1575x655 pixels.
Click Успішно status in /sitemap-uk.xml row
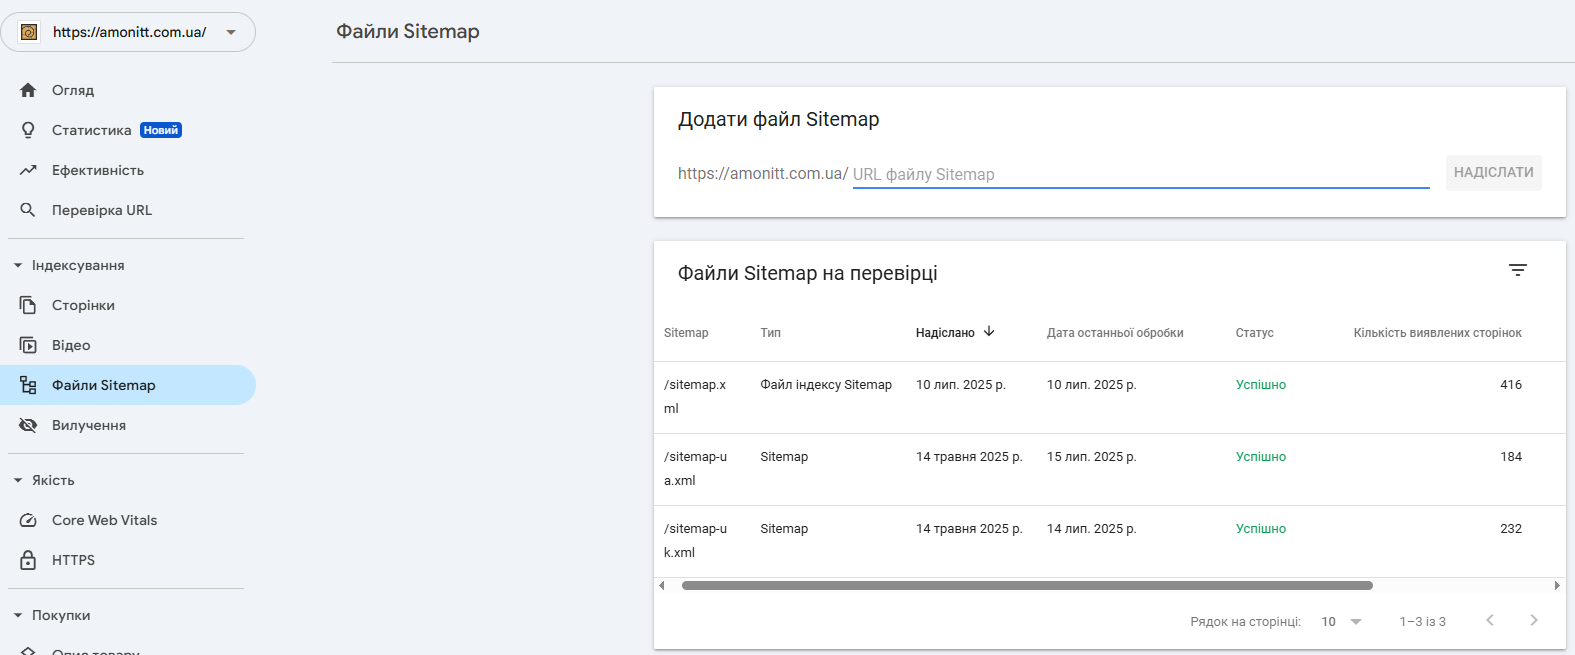tap(1261, 529)
